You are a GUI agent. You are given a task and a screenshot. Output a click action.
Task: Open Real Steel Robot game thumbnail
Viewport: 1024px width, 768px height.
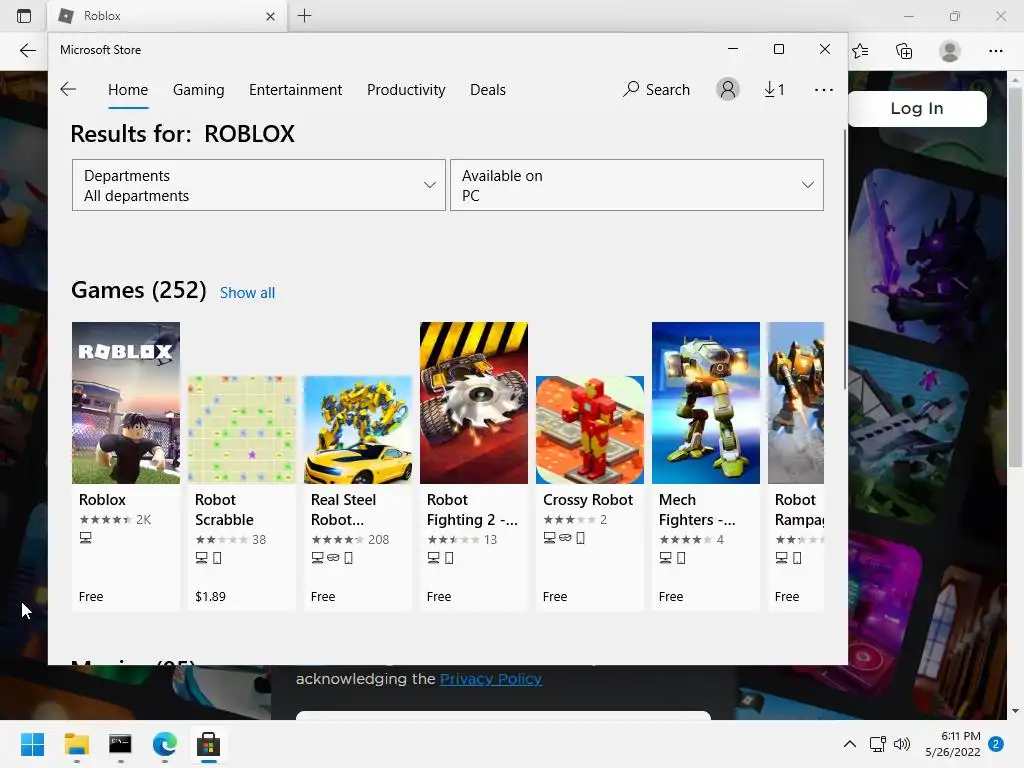tap(358, 430)
